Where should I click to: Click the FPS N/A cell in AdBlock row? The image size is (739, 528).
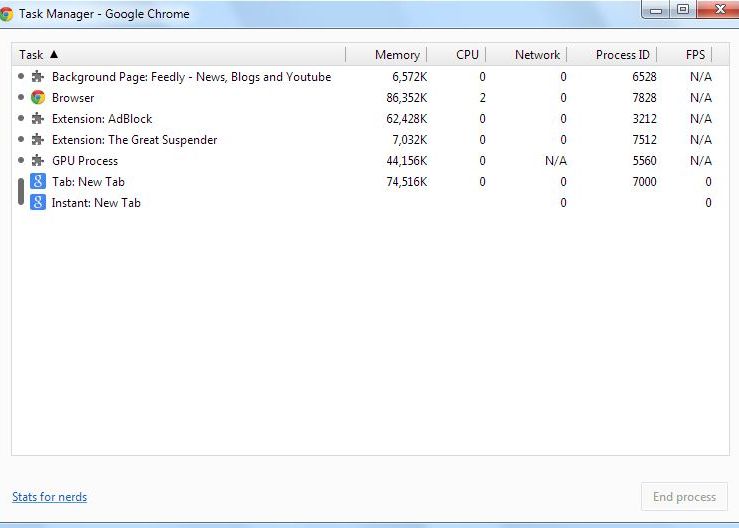700,119
